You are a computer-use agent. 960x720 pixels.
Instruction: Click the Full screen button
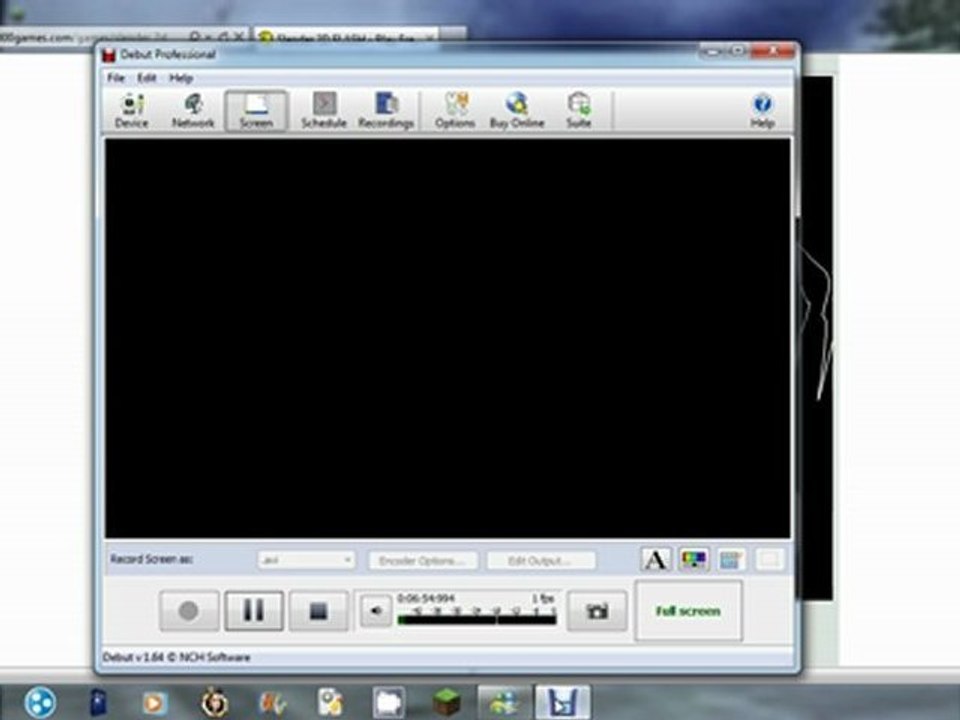click(688, 611)
